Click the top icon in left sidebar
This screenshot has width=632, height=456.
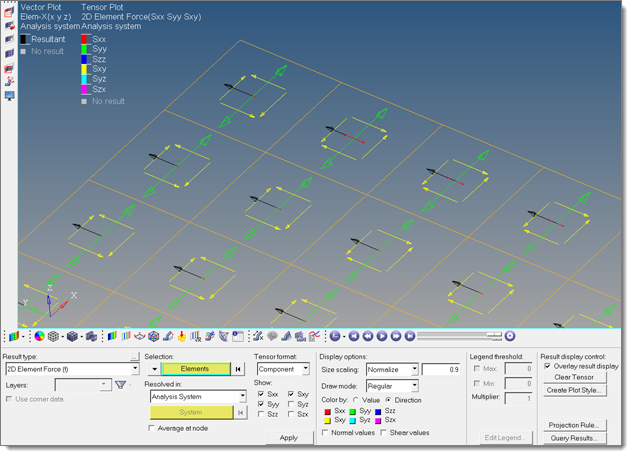[9, 11]
